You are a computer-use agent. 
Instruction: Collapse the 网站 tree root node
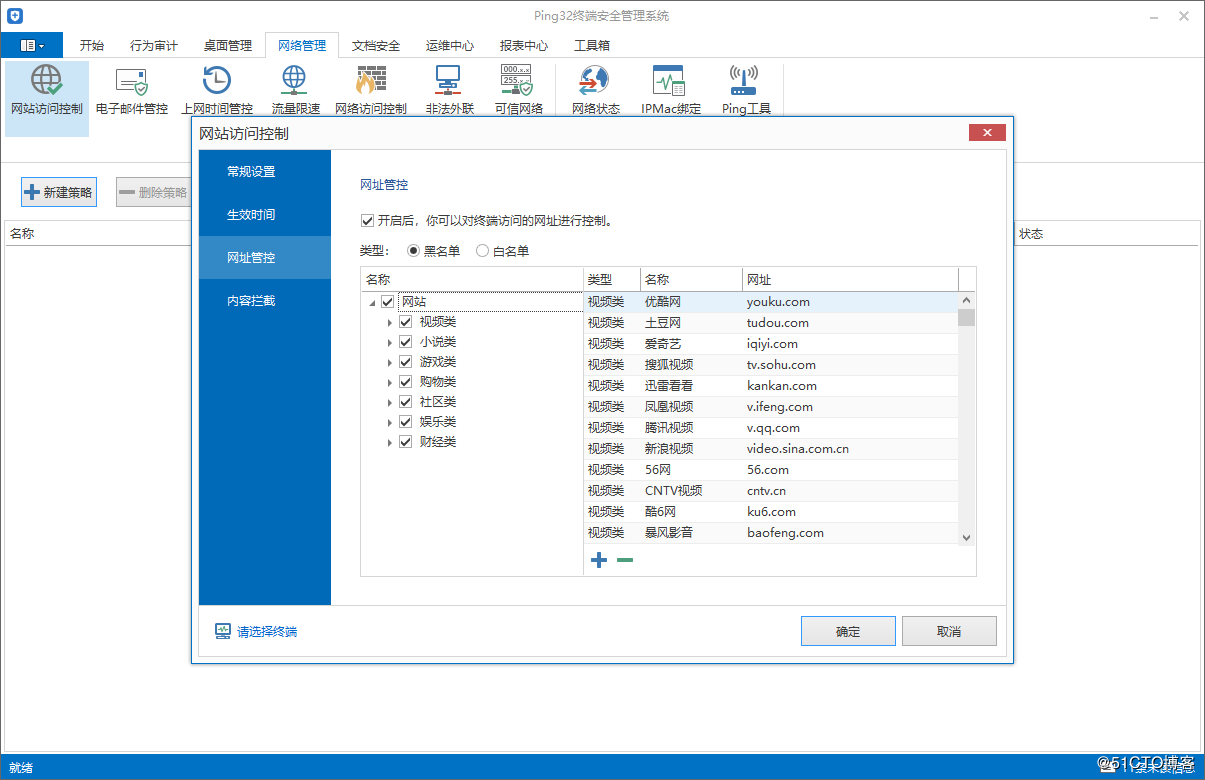(x=372, y=302)
